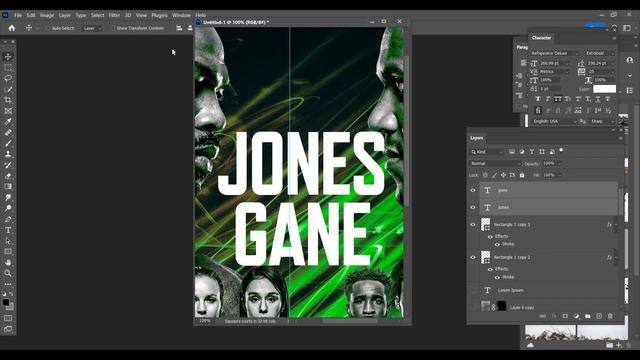640x360 pixels.
Task: Click the Paragraph panel tab
Action: coord(522,47)
